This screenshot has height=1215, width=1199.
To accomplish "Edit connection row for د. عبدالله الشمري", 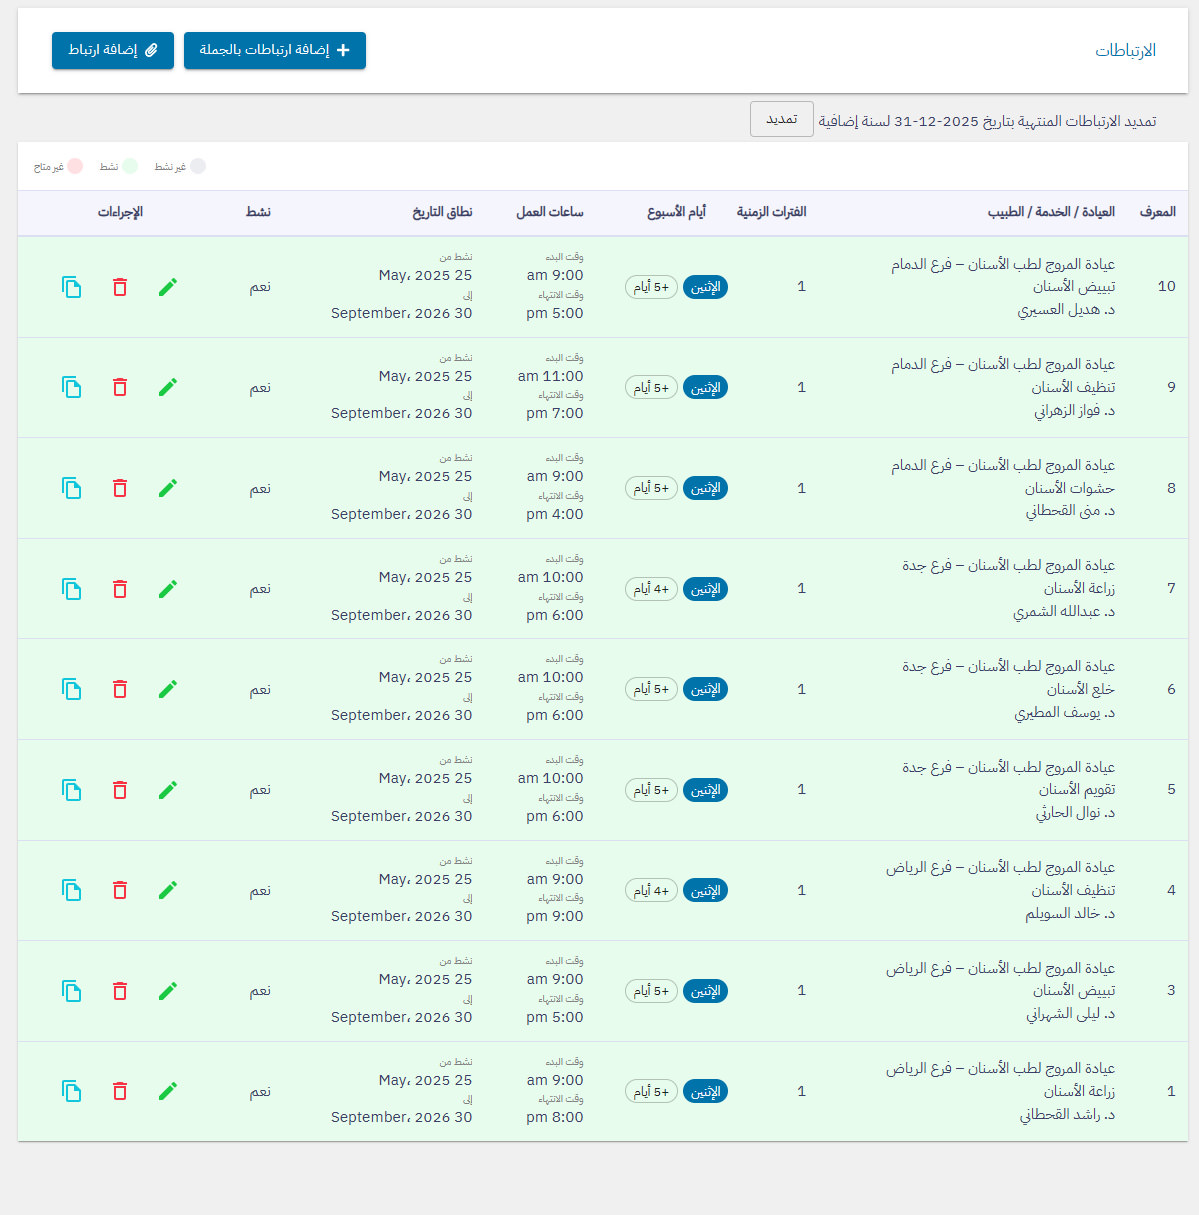I will click(x=168, y=589).
